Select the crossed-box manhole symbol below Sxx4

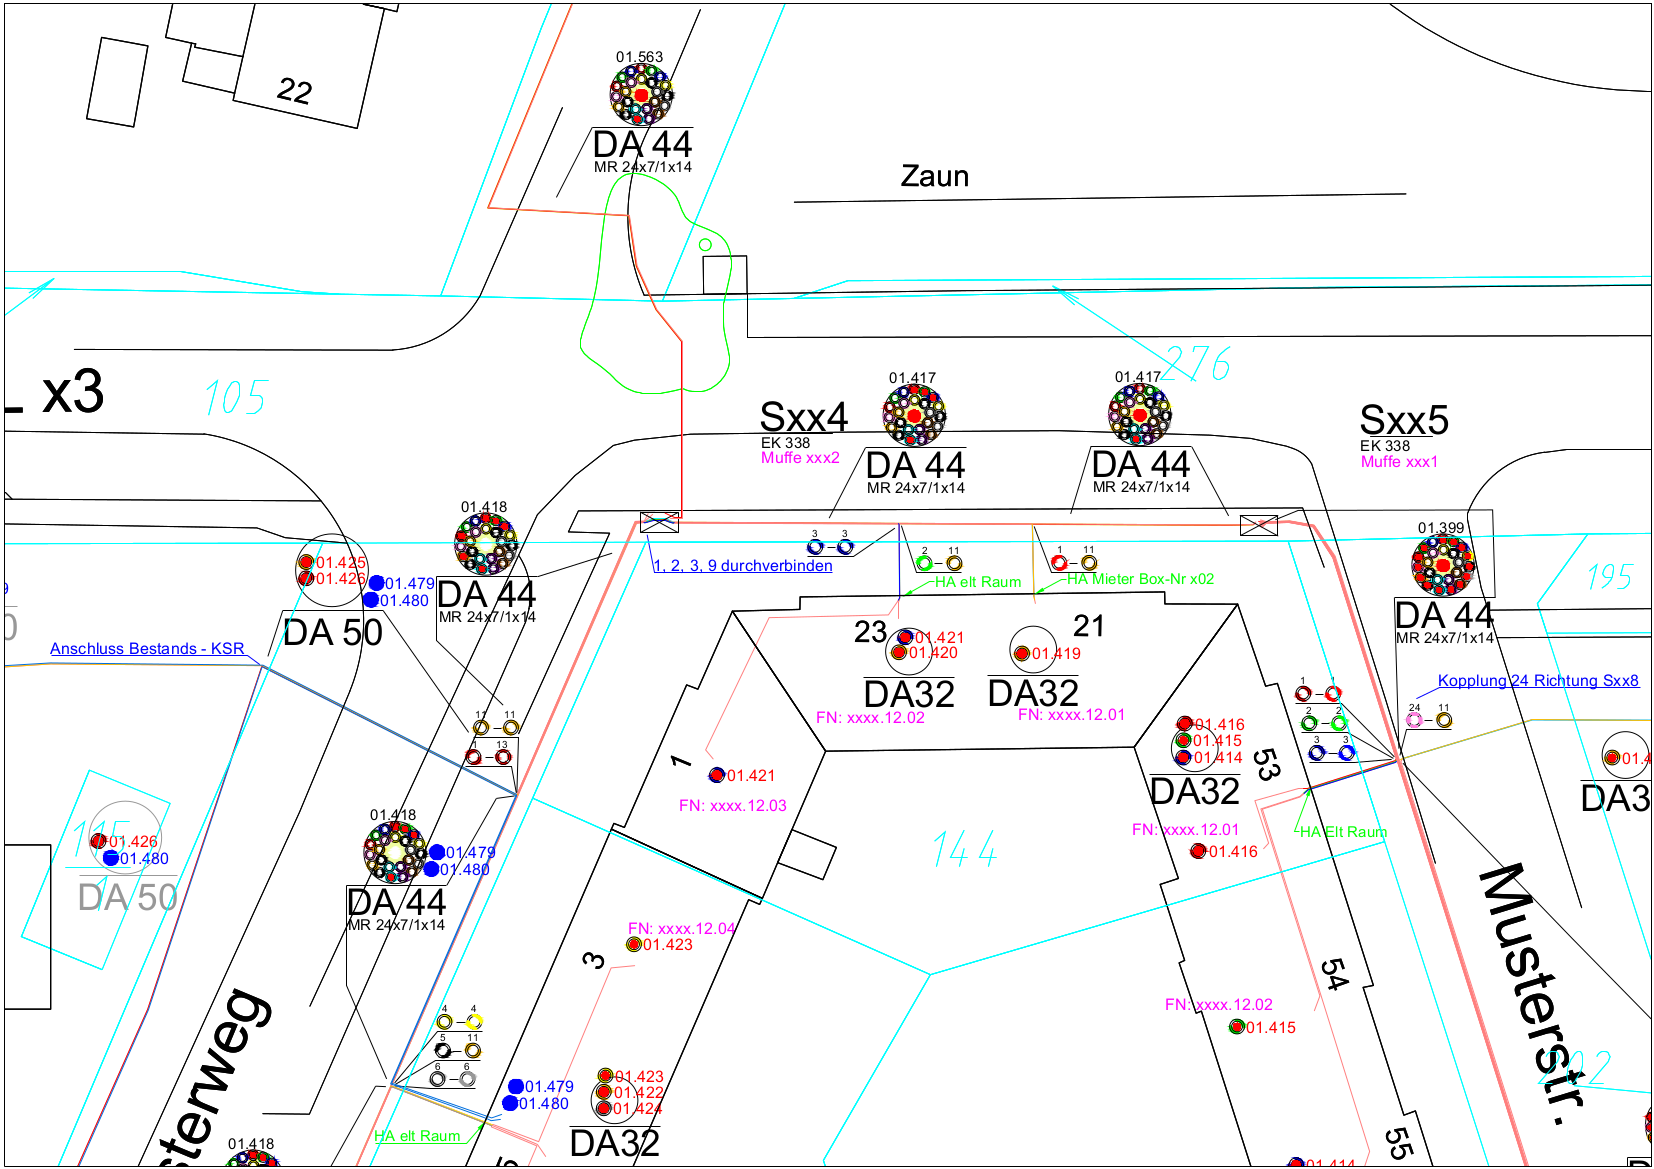(659, 522)
